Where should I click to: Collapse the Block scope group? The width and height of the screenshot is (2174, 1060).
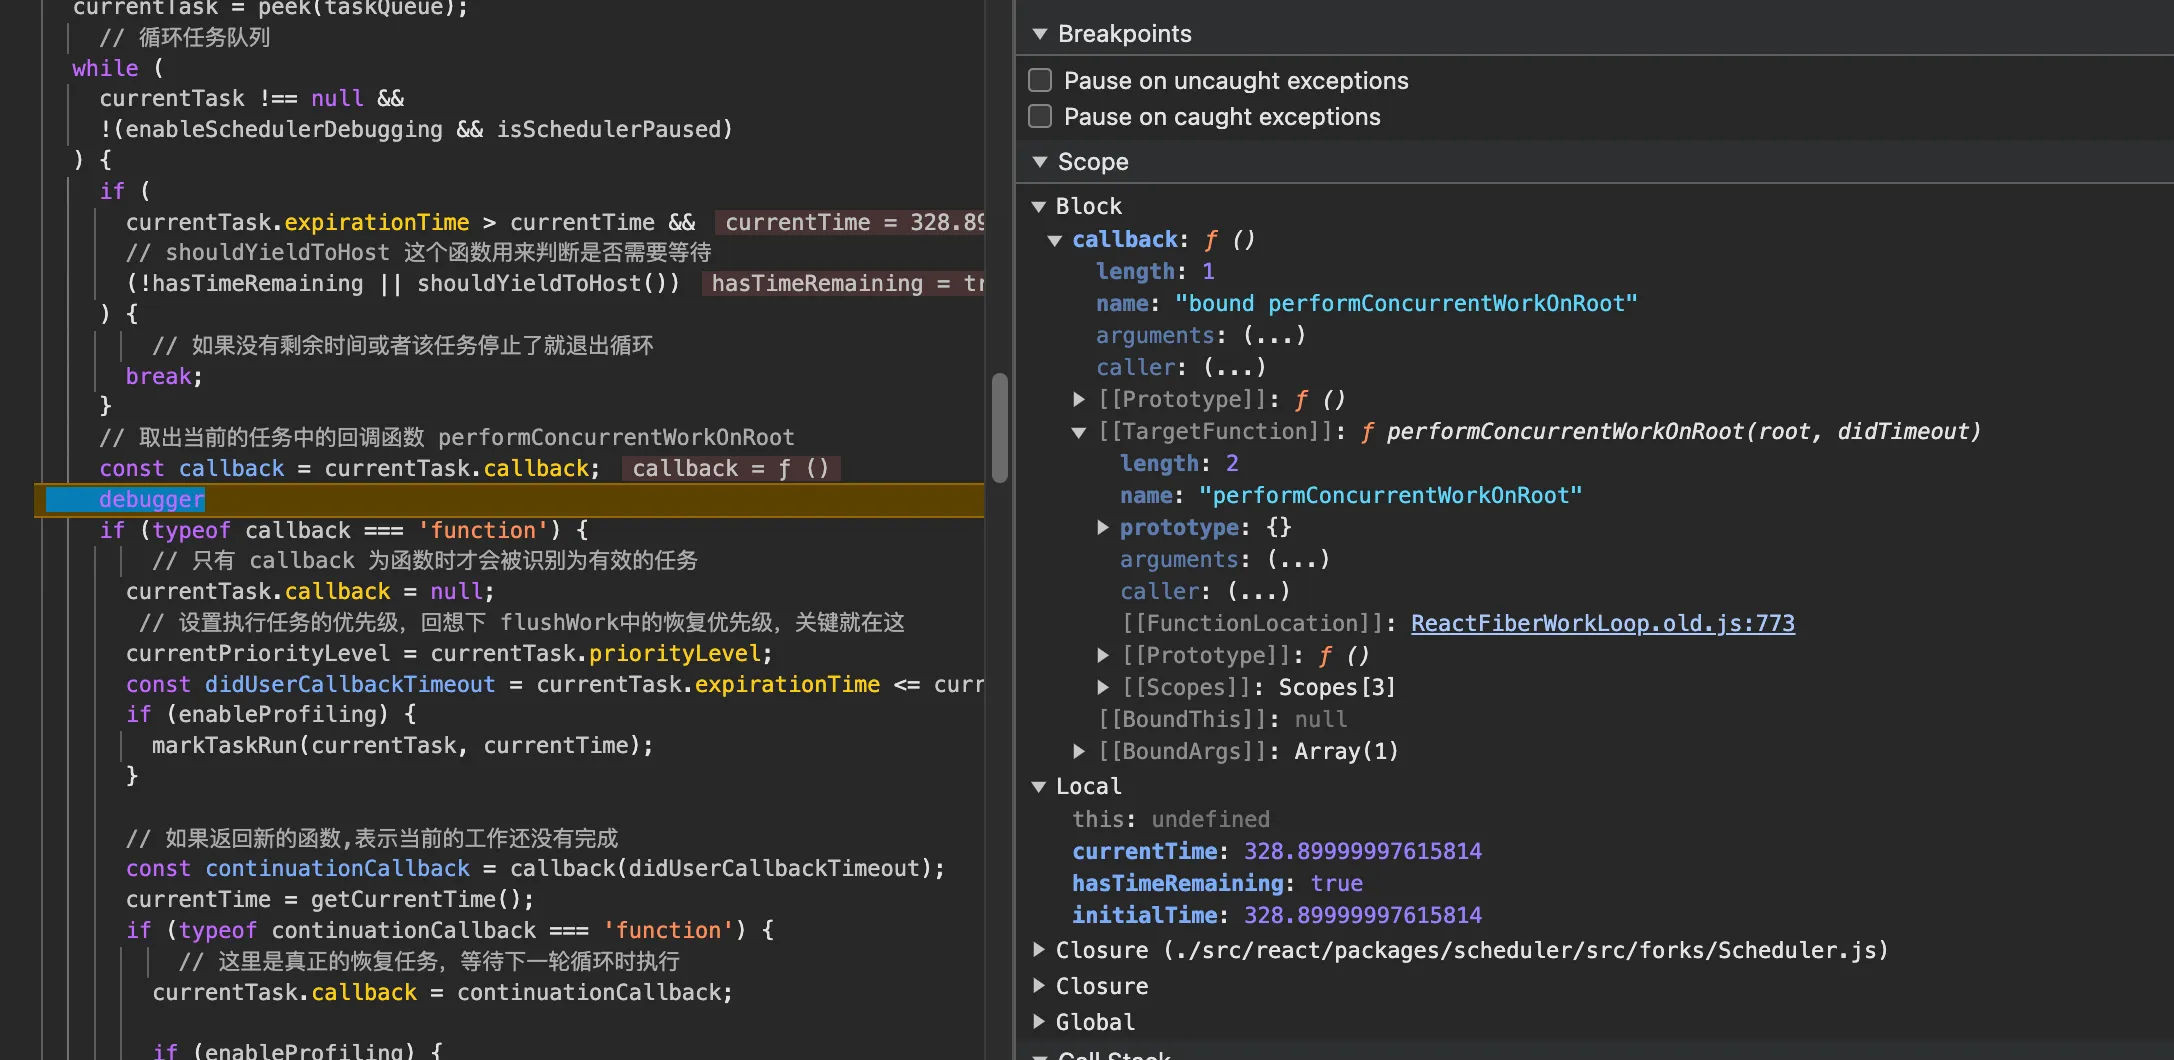pyautogui.click(x=1039, y=206)
